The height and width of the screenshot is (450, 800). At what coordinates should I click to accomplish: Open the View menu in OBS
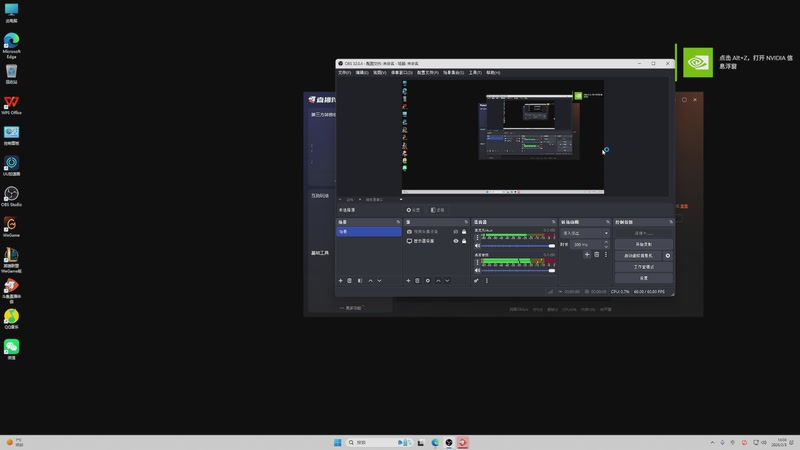(379, 72)
